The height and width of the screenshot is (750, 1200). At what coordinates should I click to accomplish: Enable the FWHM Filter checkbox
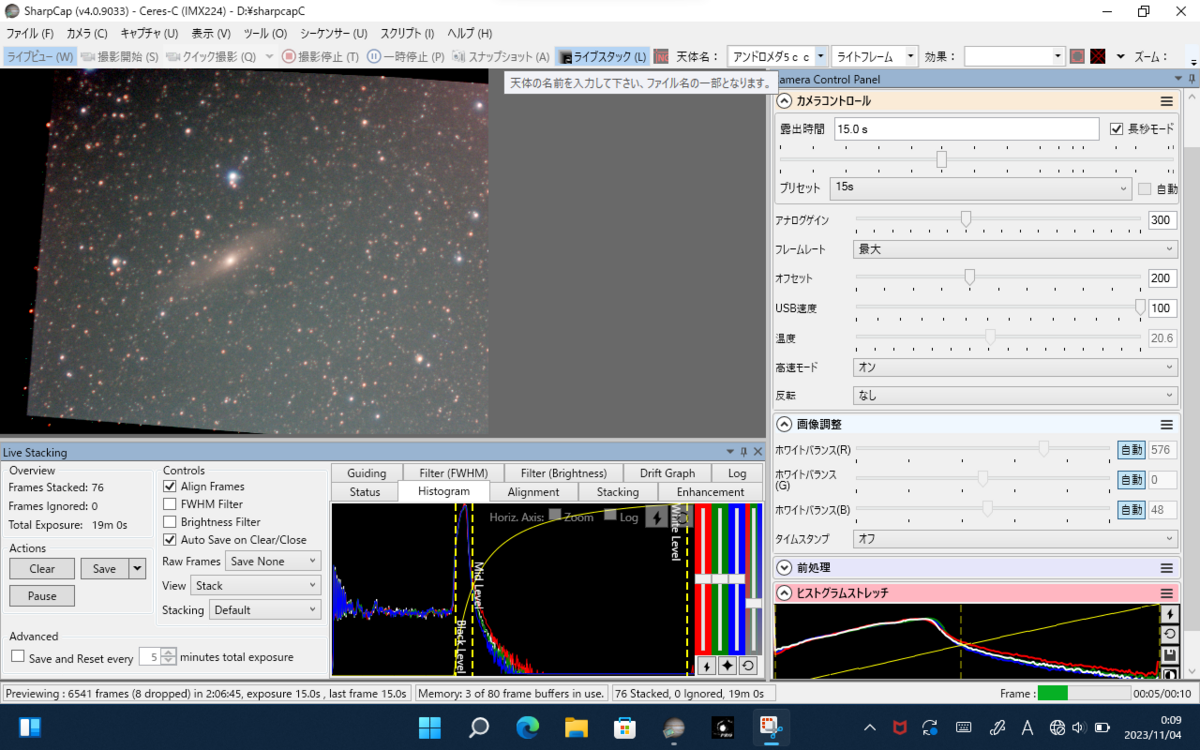(170, 505)
